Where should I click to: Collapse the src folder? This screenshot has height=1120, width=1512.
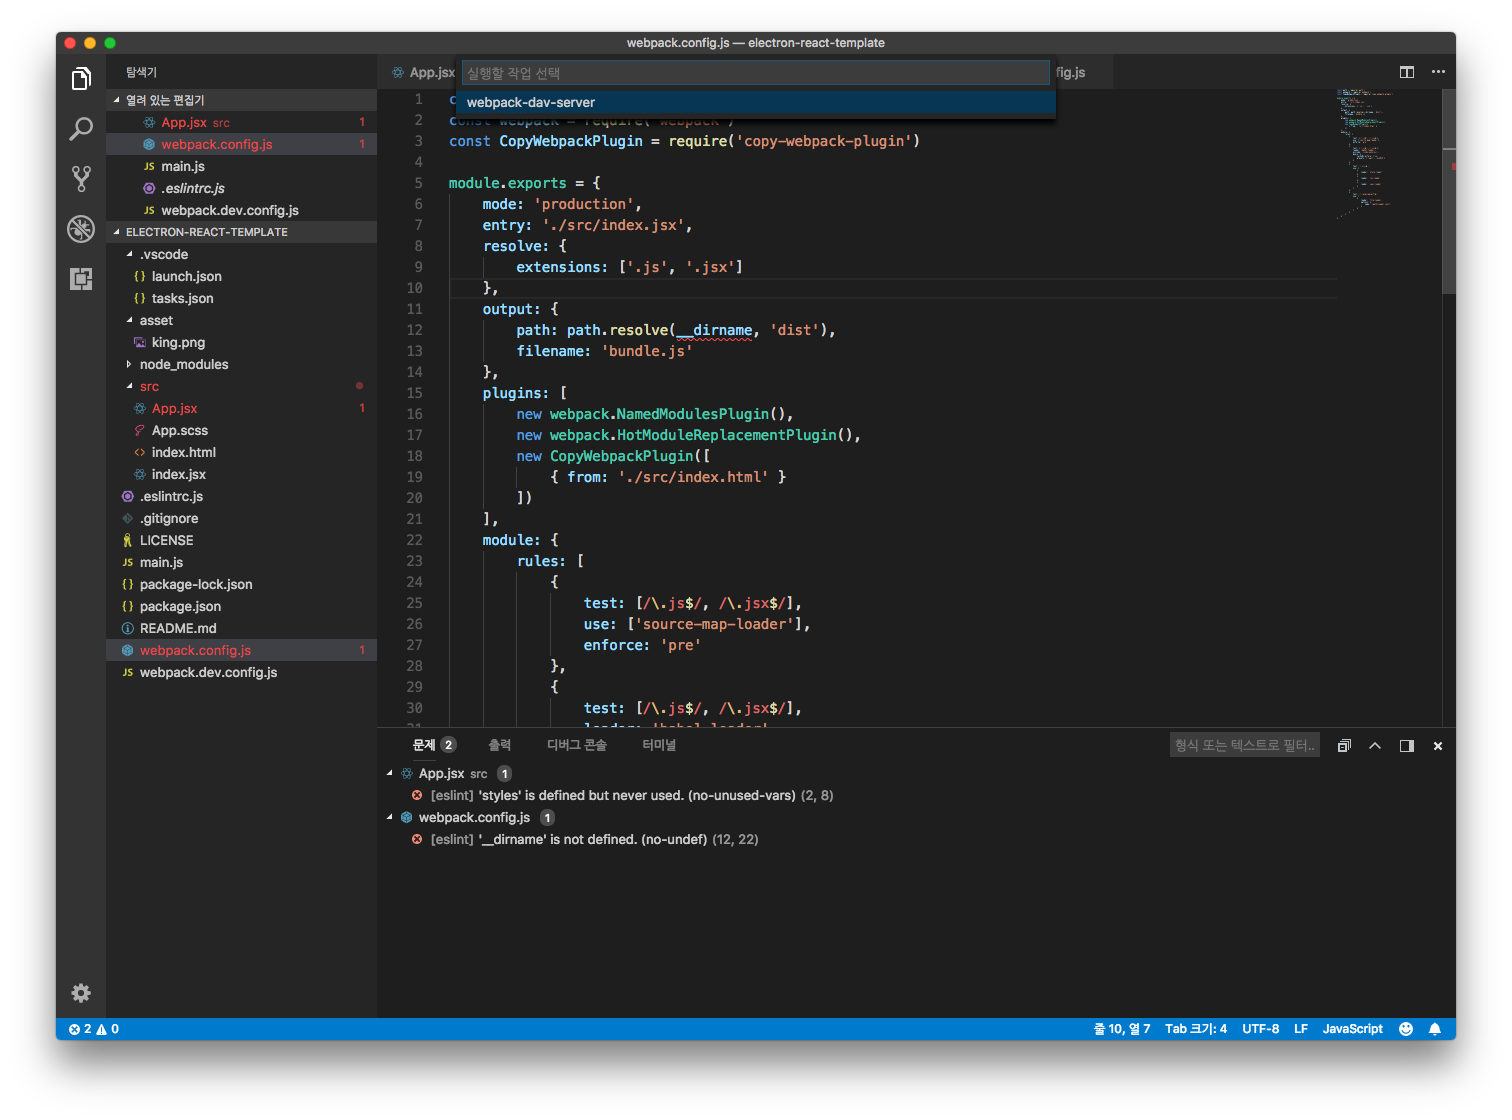(x=129, y=386)
